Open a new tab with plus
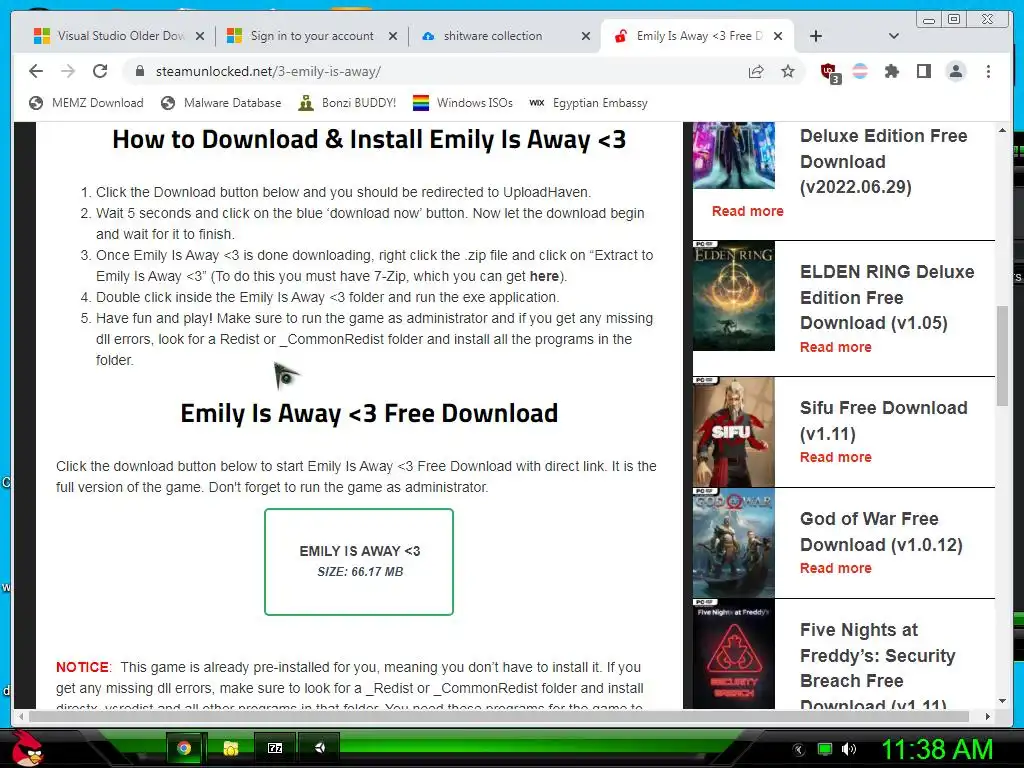 (816, 36)
